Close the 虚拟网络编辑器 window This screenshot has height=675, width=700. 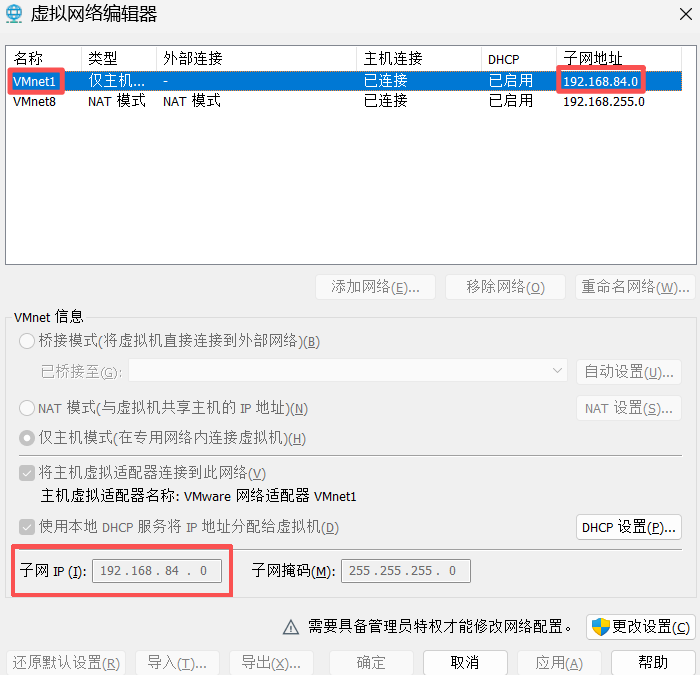(x=686, y=14)
